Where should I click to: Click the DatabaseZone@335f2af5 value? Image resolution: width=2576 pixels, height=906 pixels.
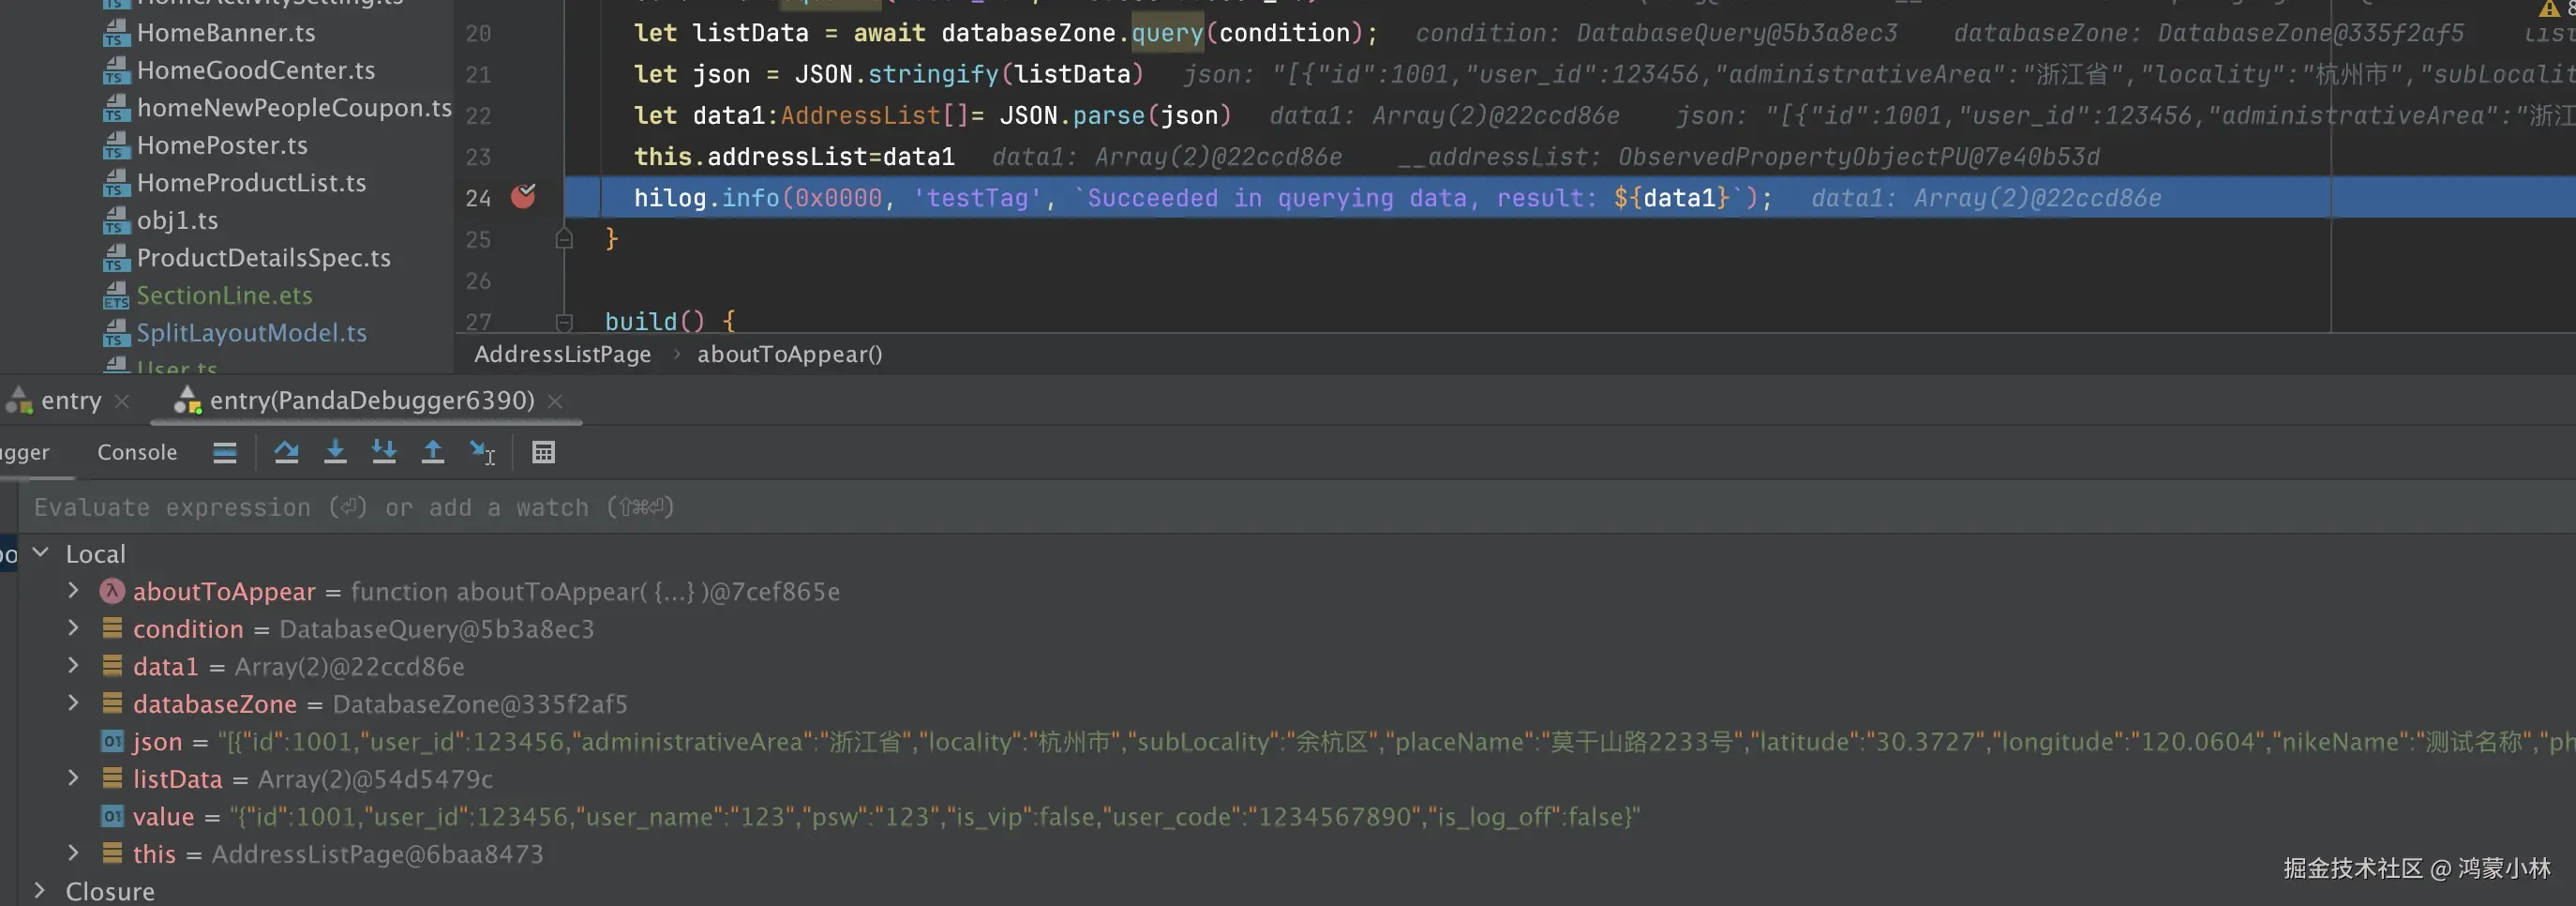480,704
